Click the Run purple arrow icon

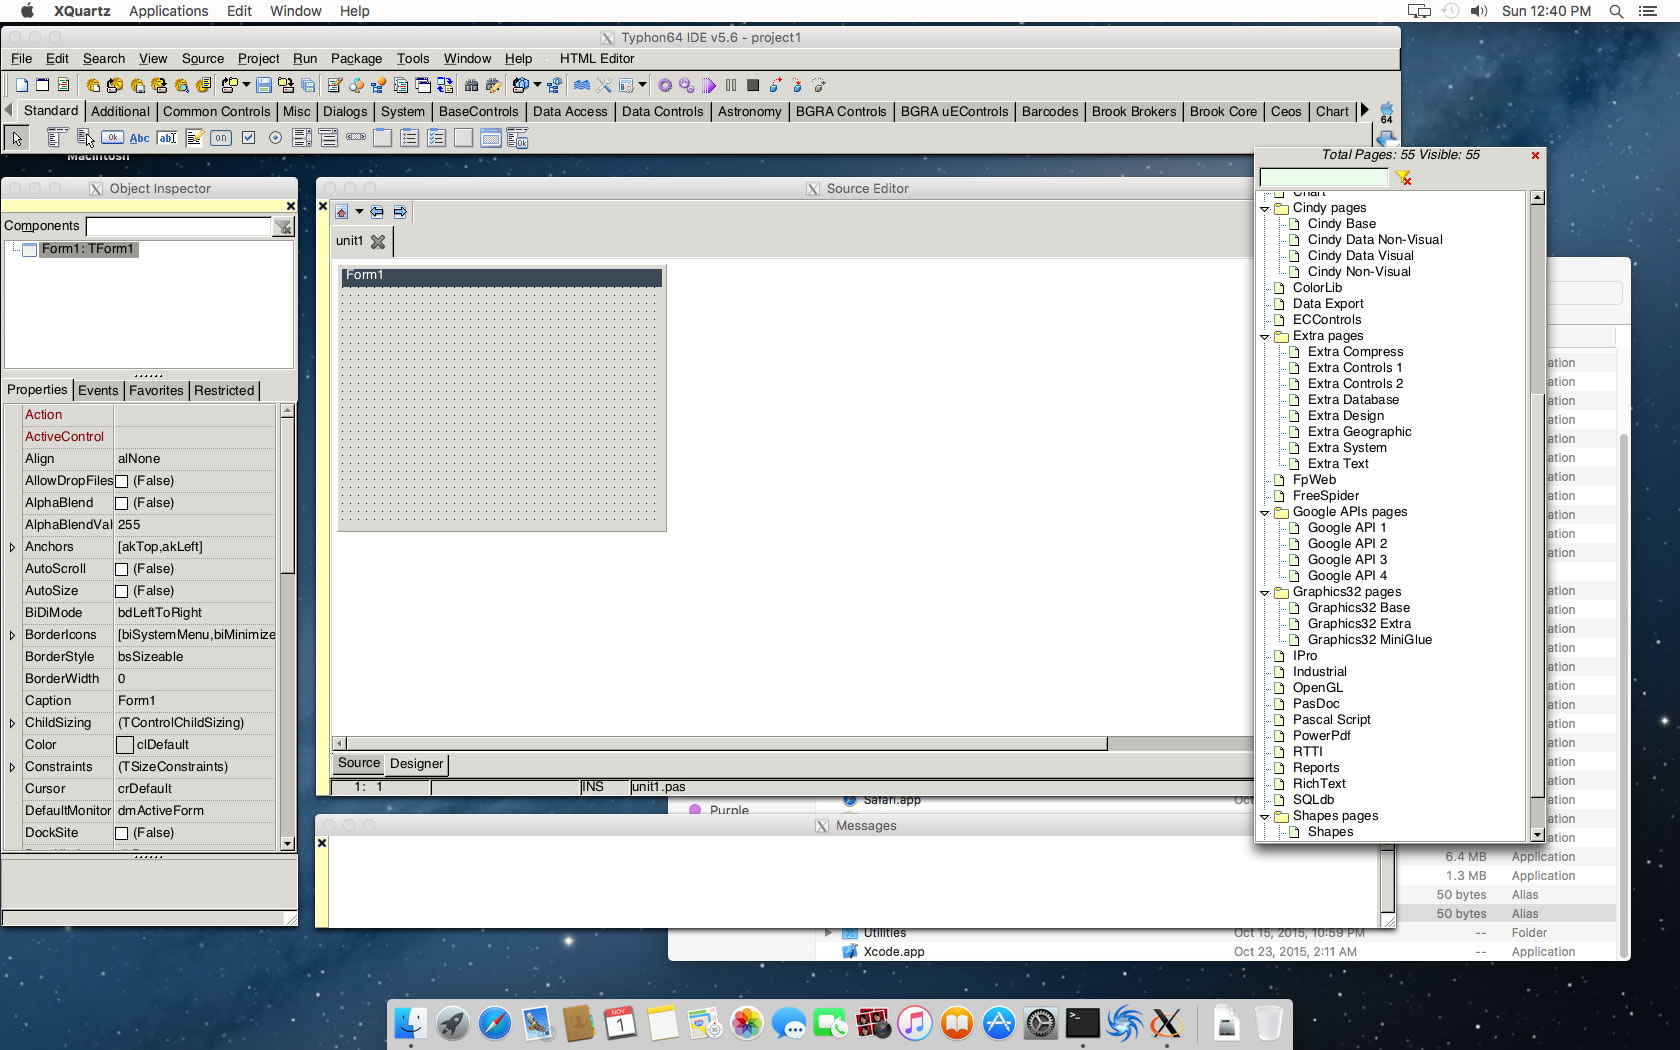(x=709, y=85)
